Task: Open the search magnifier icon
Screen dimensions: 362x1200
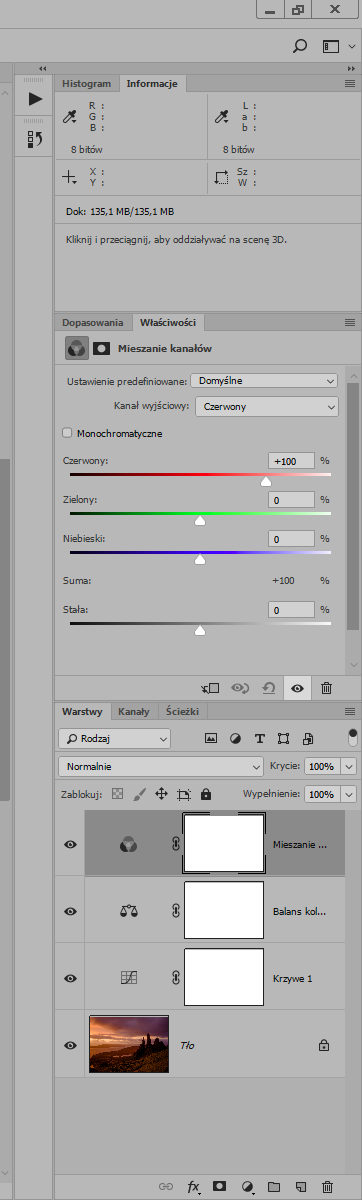Action: pyautogui.click(x=299, y=46)
